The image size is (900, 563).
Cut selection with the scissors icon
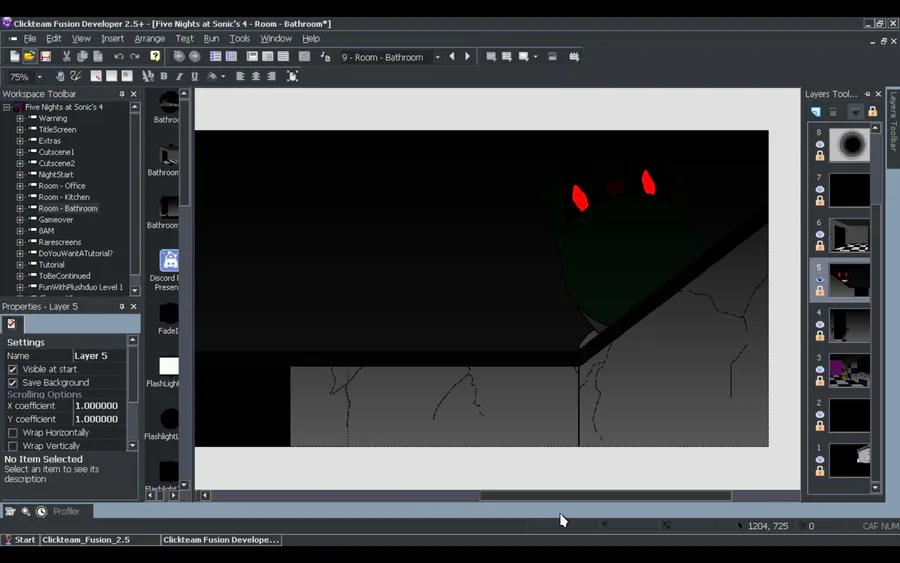67,56
